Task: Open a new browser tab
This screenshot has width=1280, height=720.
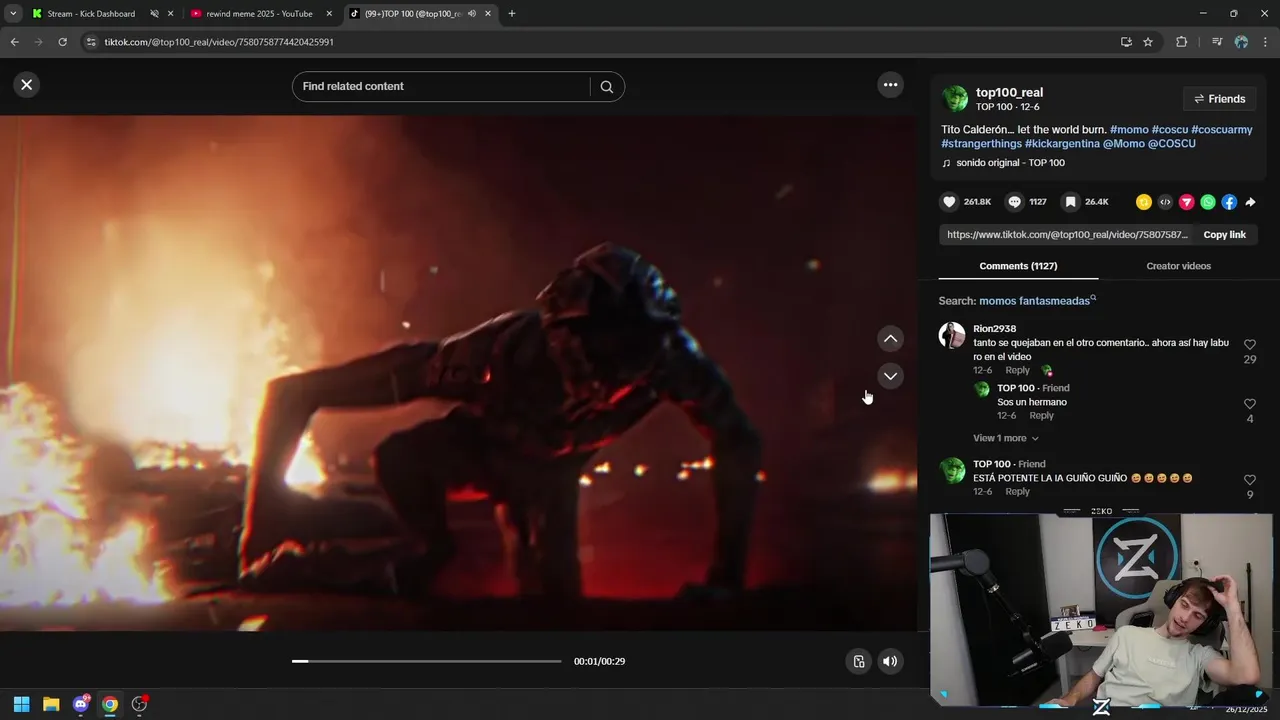Action: point(512,14)
